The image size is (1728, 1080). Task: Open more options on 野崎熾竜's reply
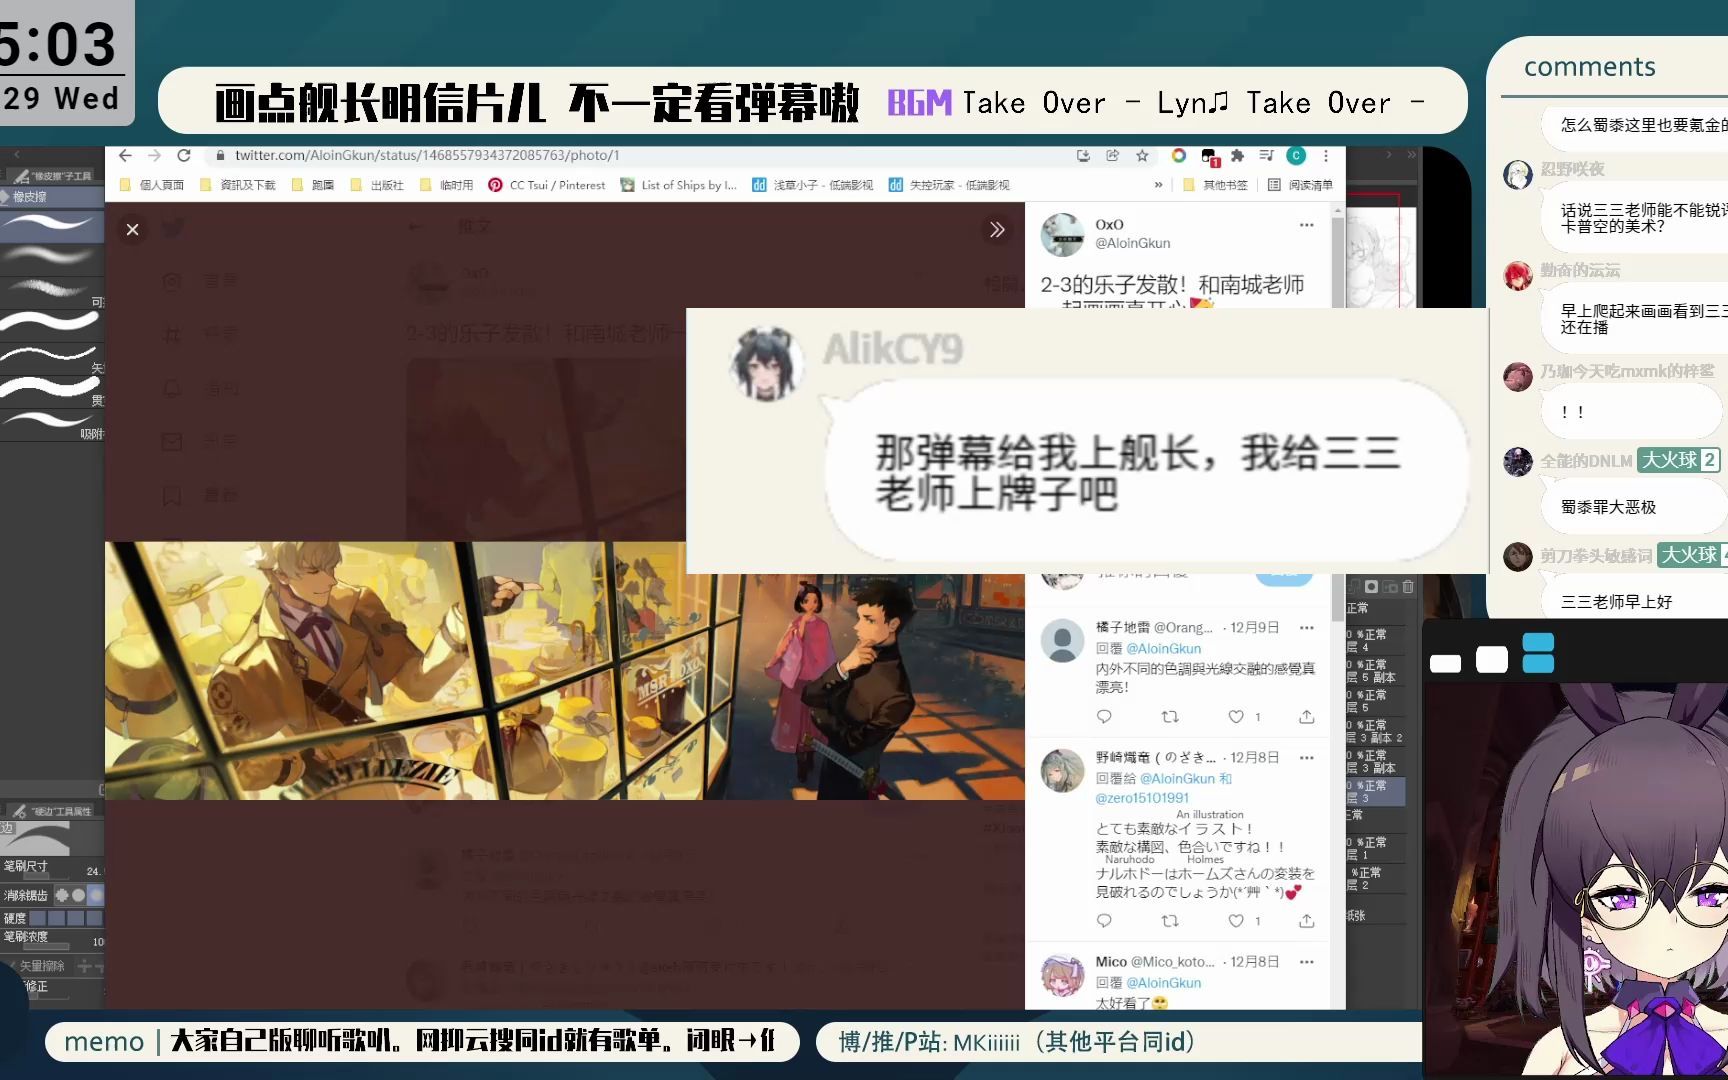point(1306,758)
